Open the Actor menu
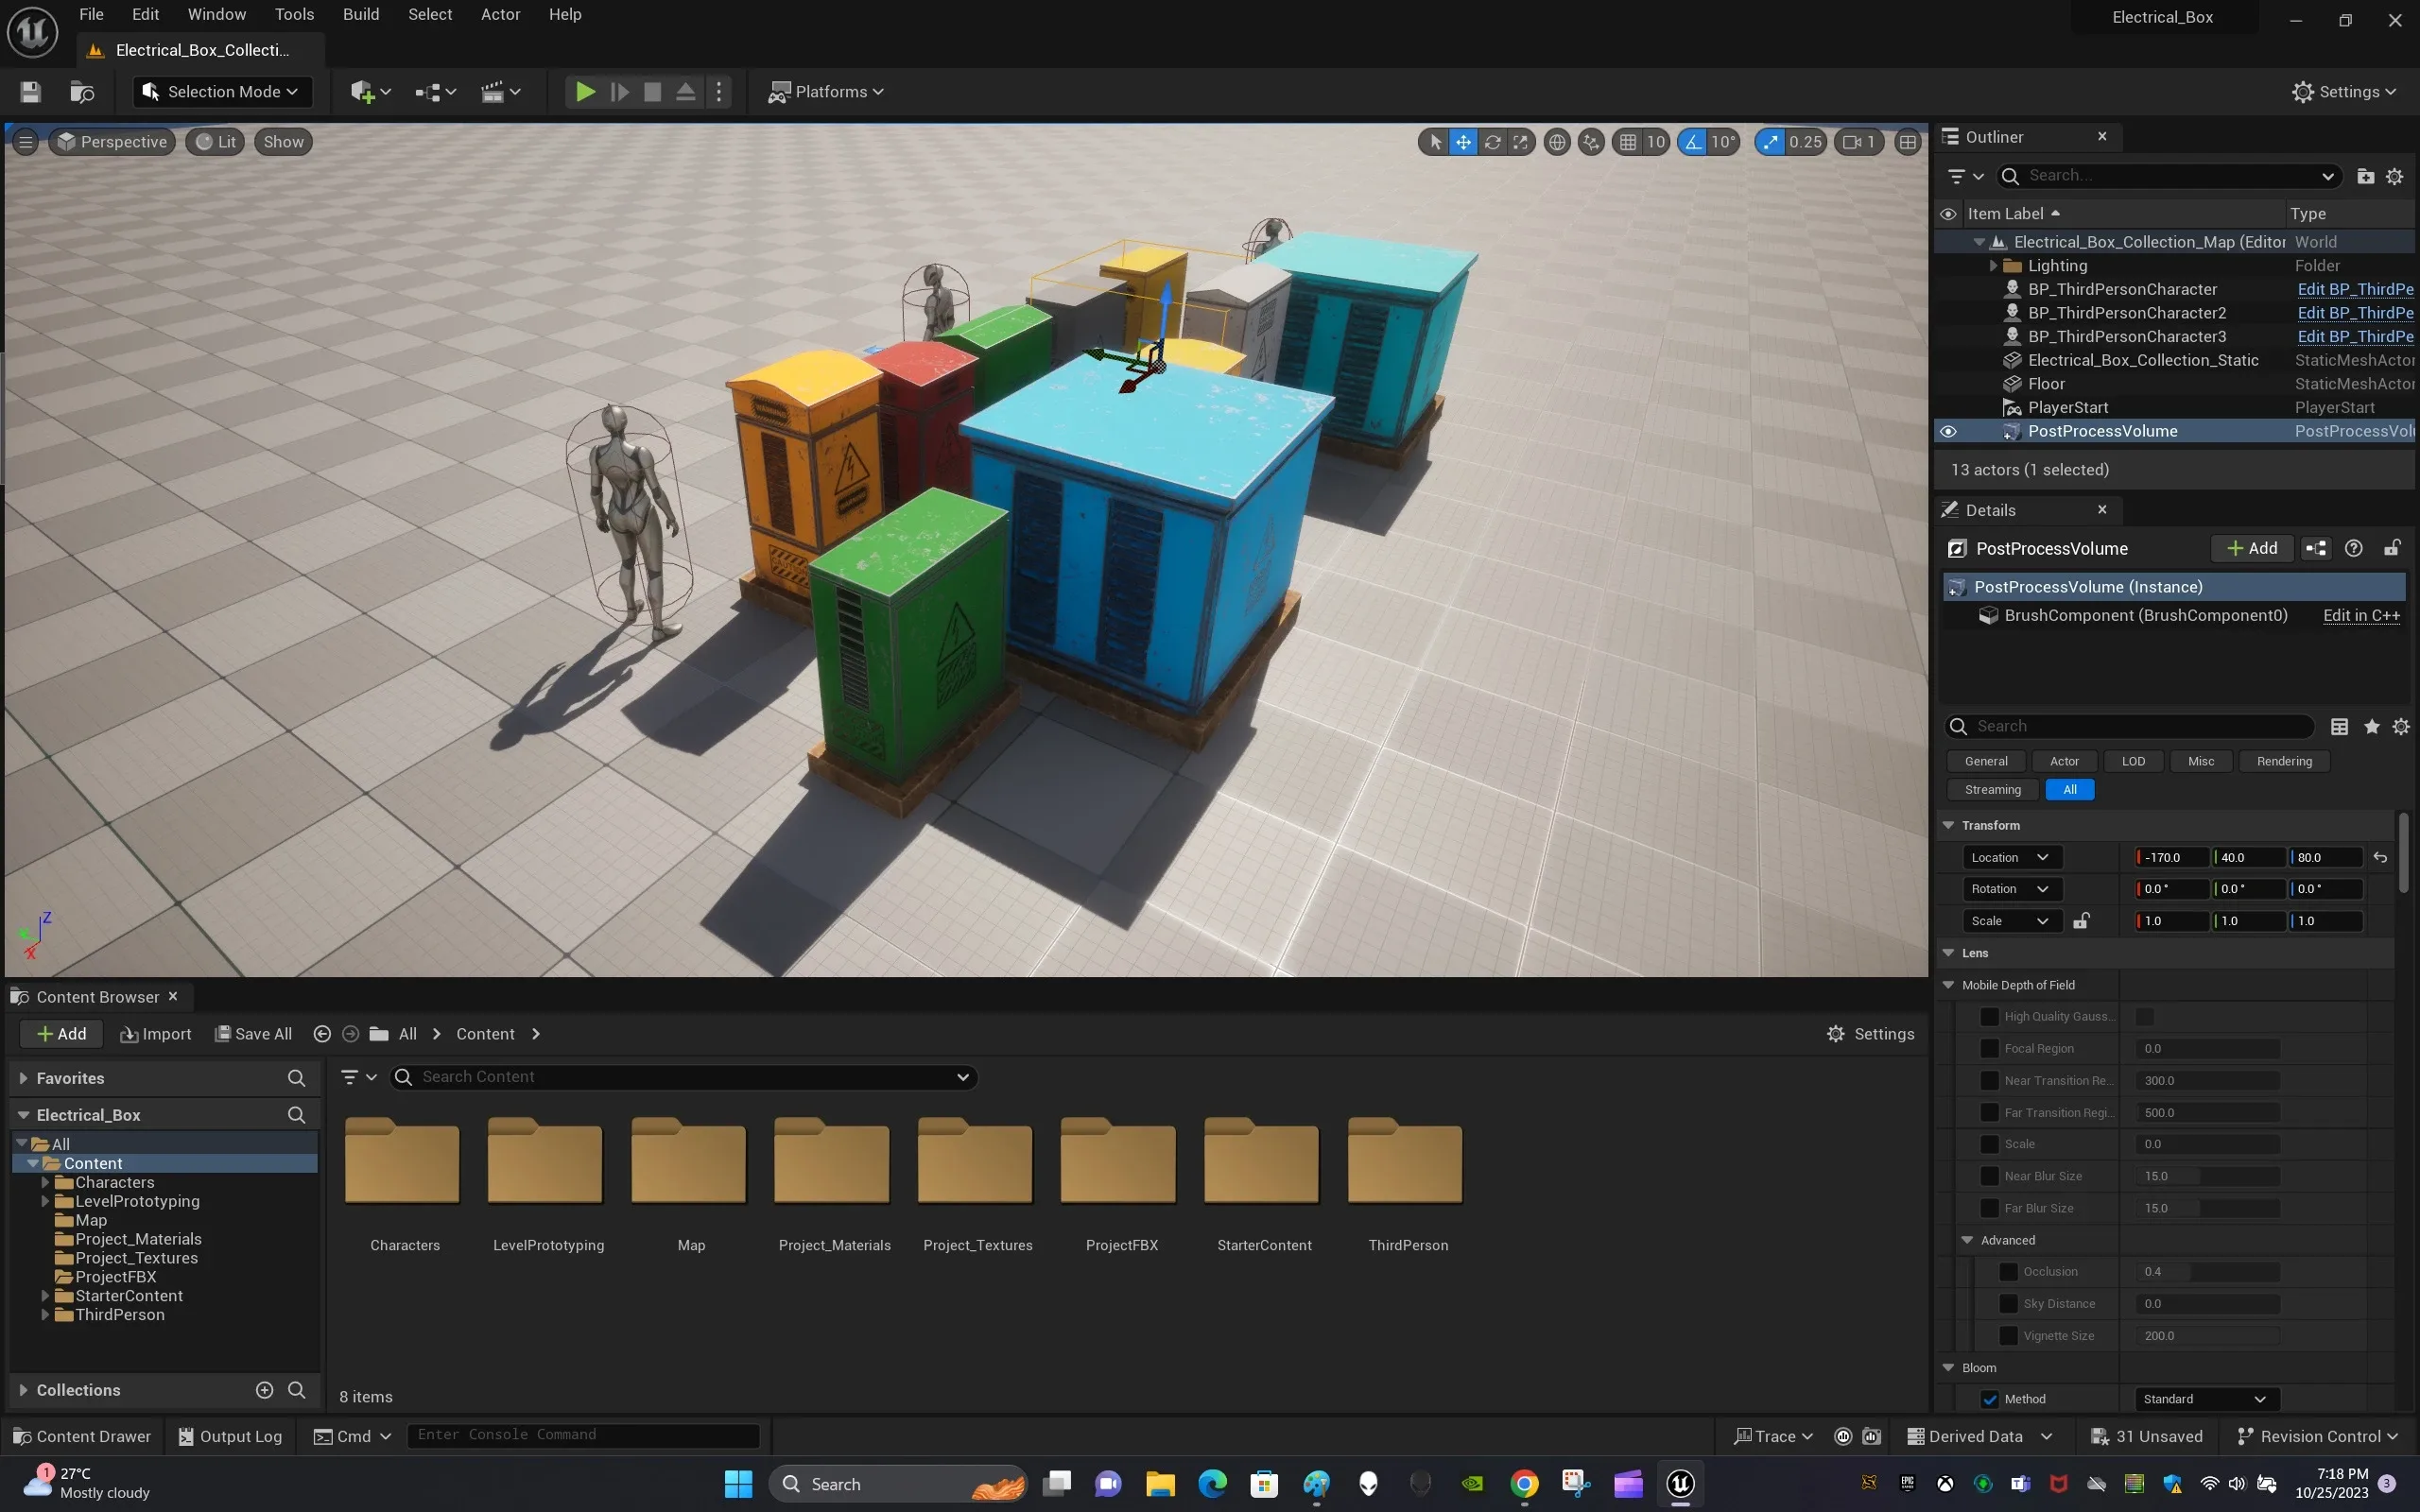The width and height of the screenshot is (2420, 1512). [500, 14]
